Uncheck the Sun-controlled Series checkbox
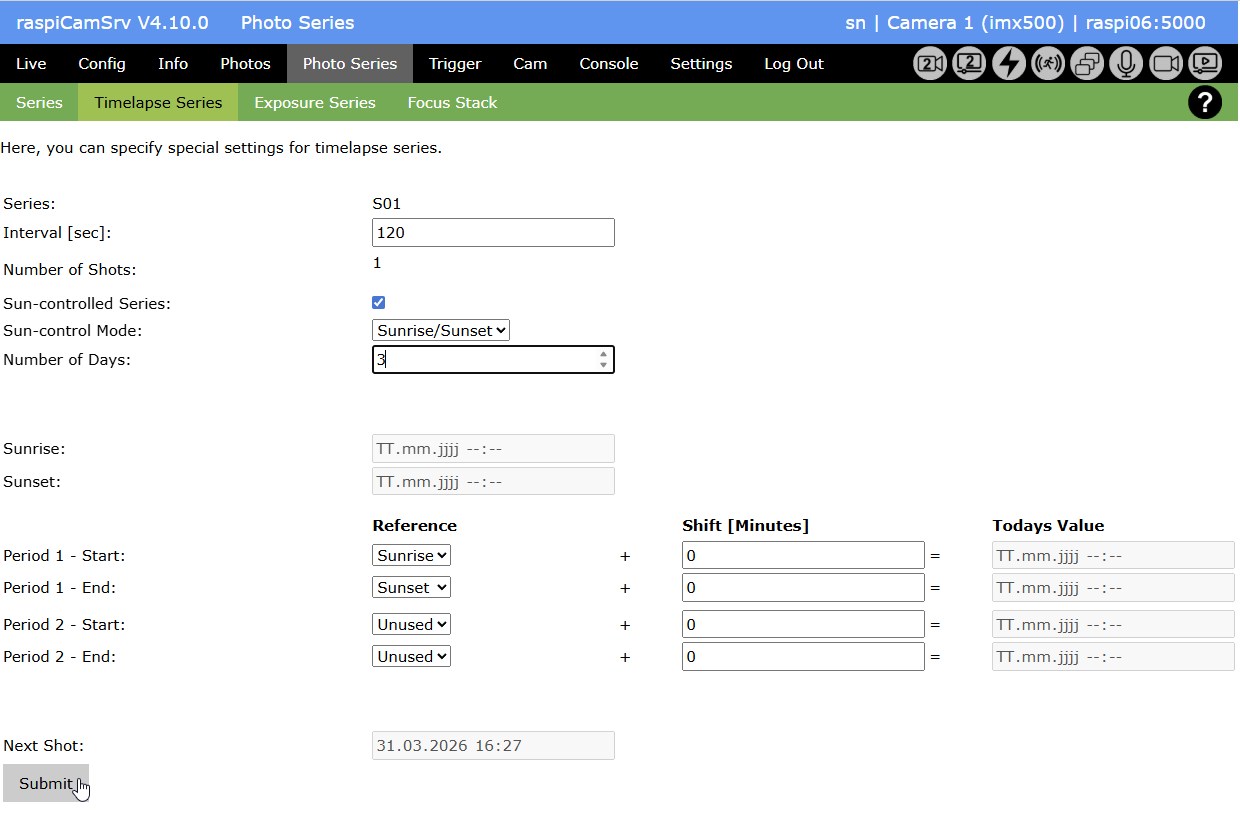 coord(378,303)
